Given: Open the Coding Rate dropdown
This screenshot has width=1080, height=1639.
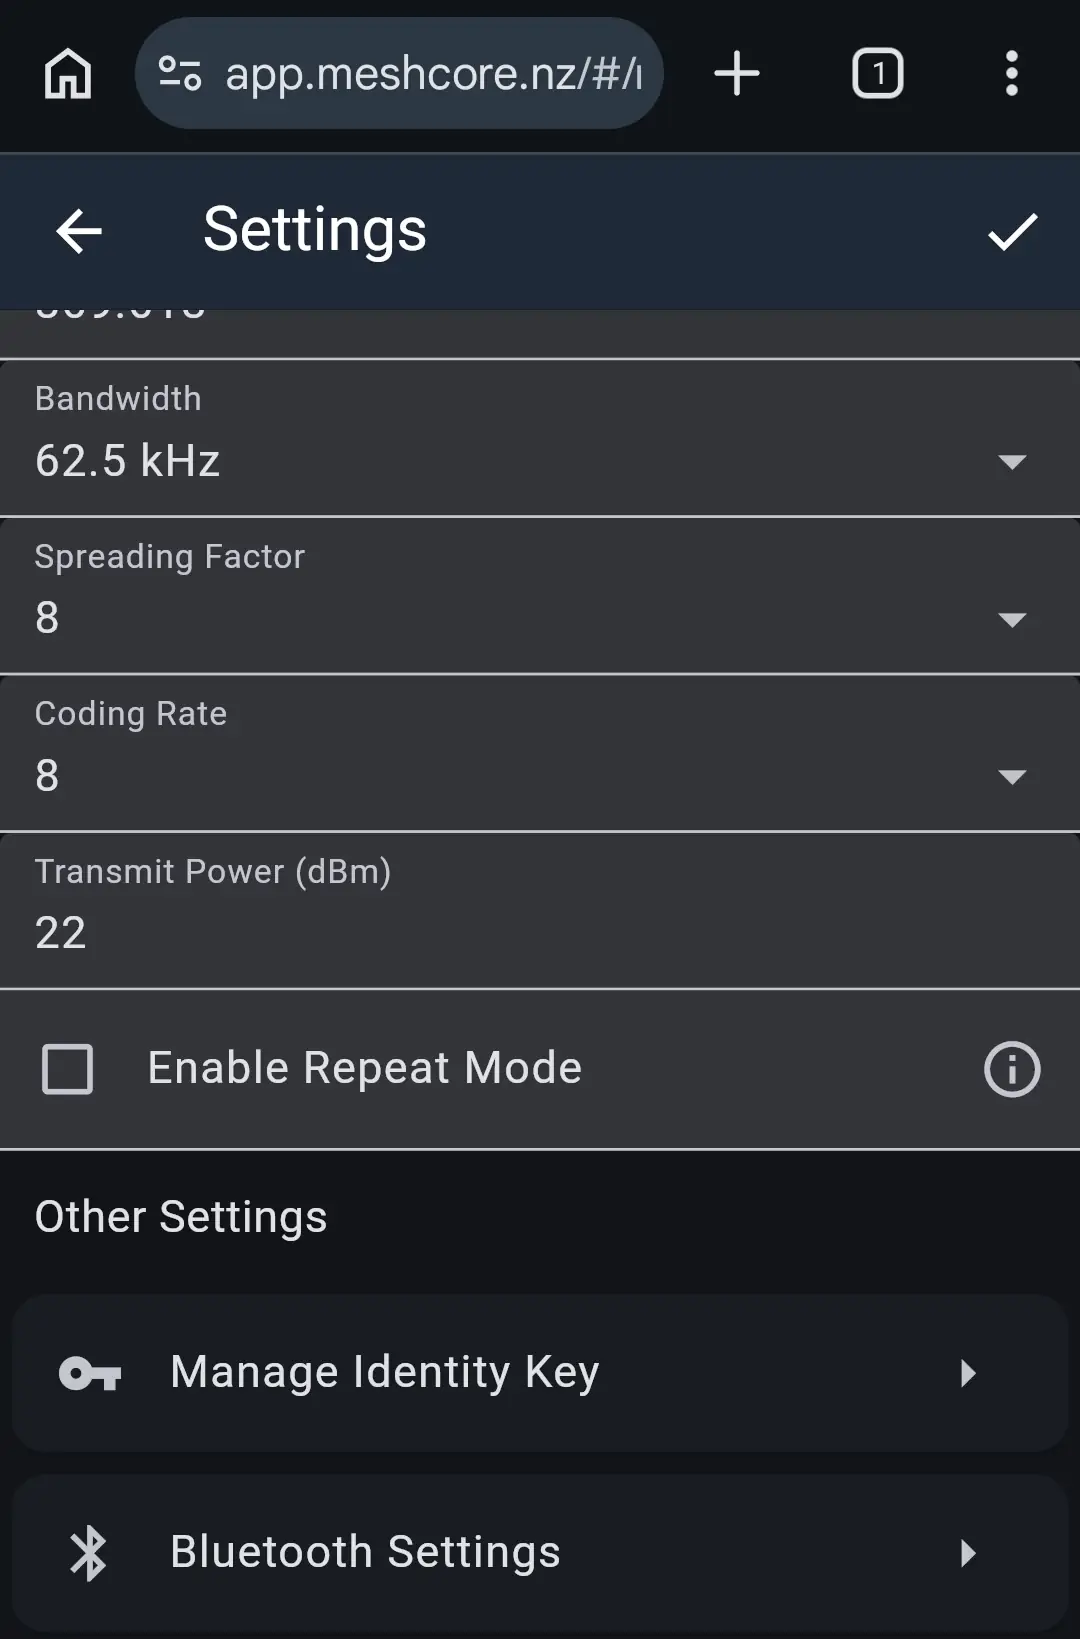Looking at the screenshot, I should [x=1012, y=777].
